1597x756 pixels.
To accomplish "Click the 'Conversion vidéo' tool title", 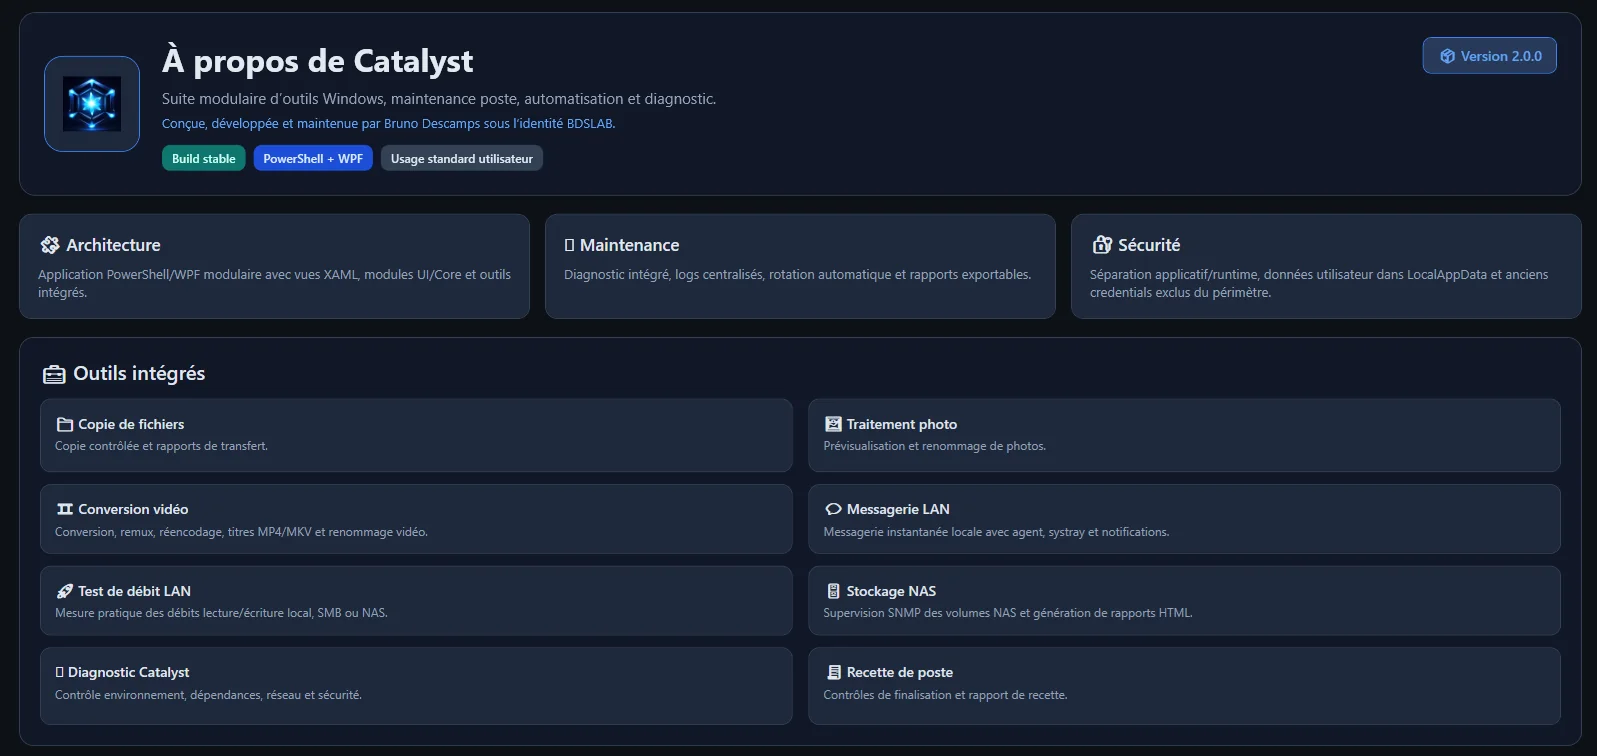I will 133,509.
